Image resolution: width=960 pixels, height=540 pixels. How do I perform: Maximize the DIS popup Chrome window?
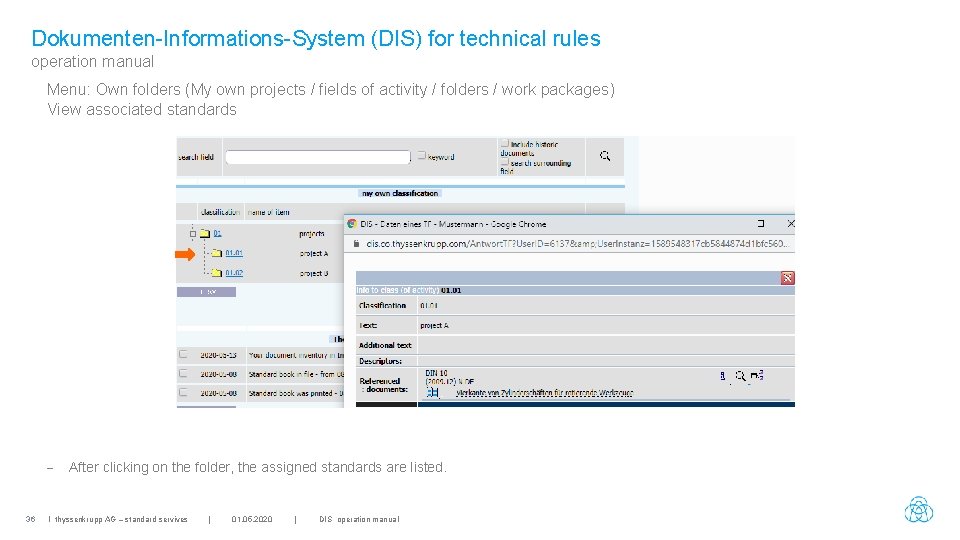(760, 223)
